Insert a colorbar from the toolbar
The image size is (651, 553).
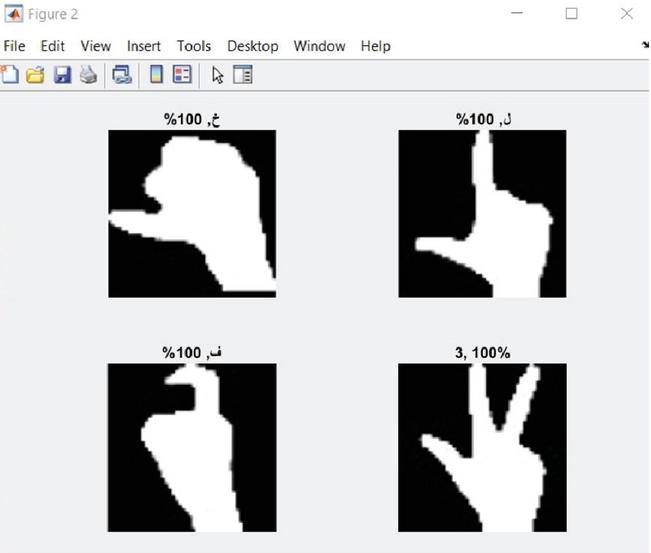(x=156, y=75)
